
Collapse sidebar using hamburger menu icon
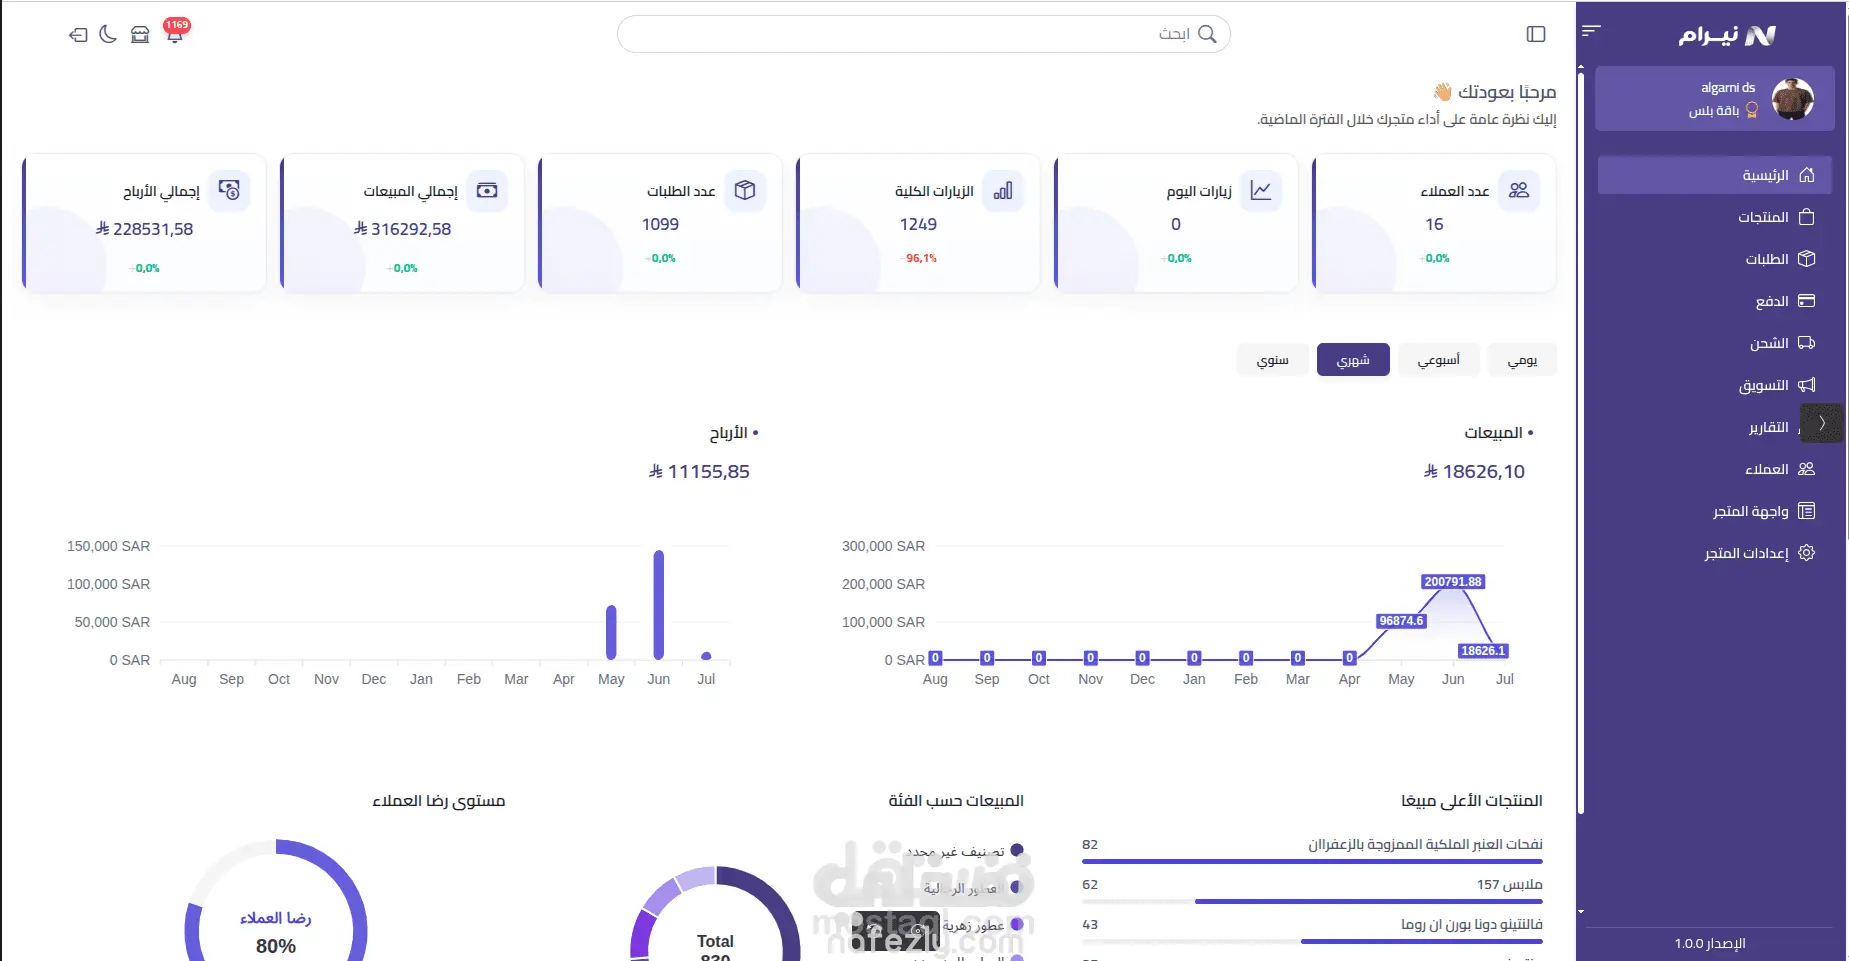tap(1592, 31)
